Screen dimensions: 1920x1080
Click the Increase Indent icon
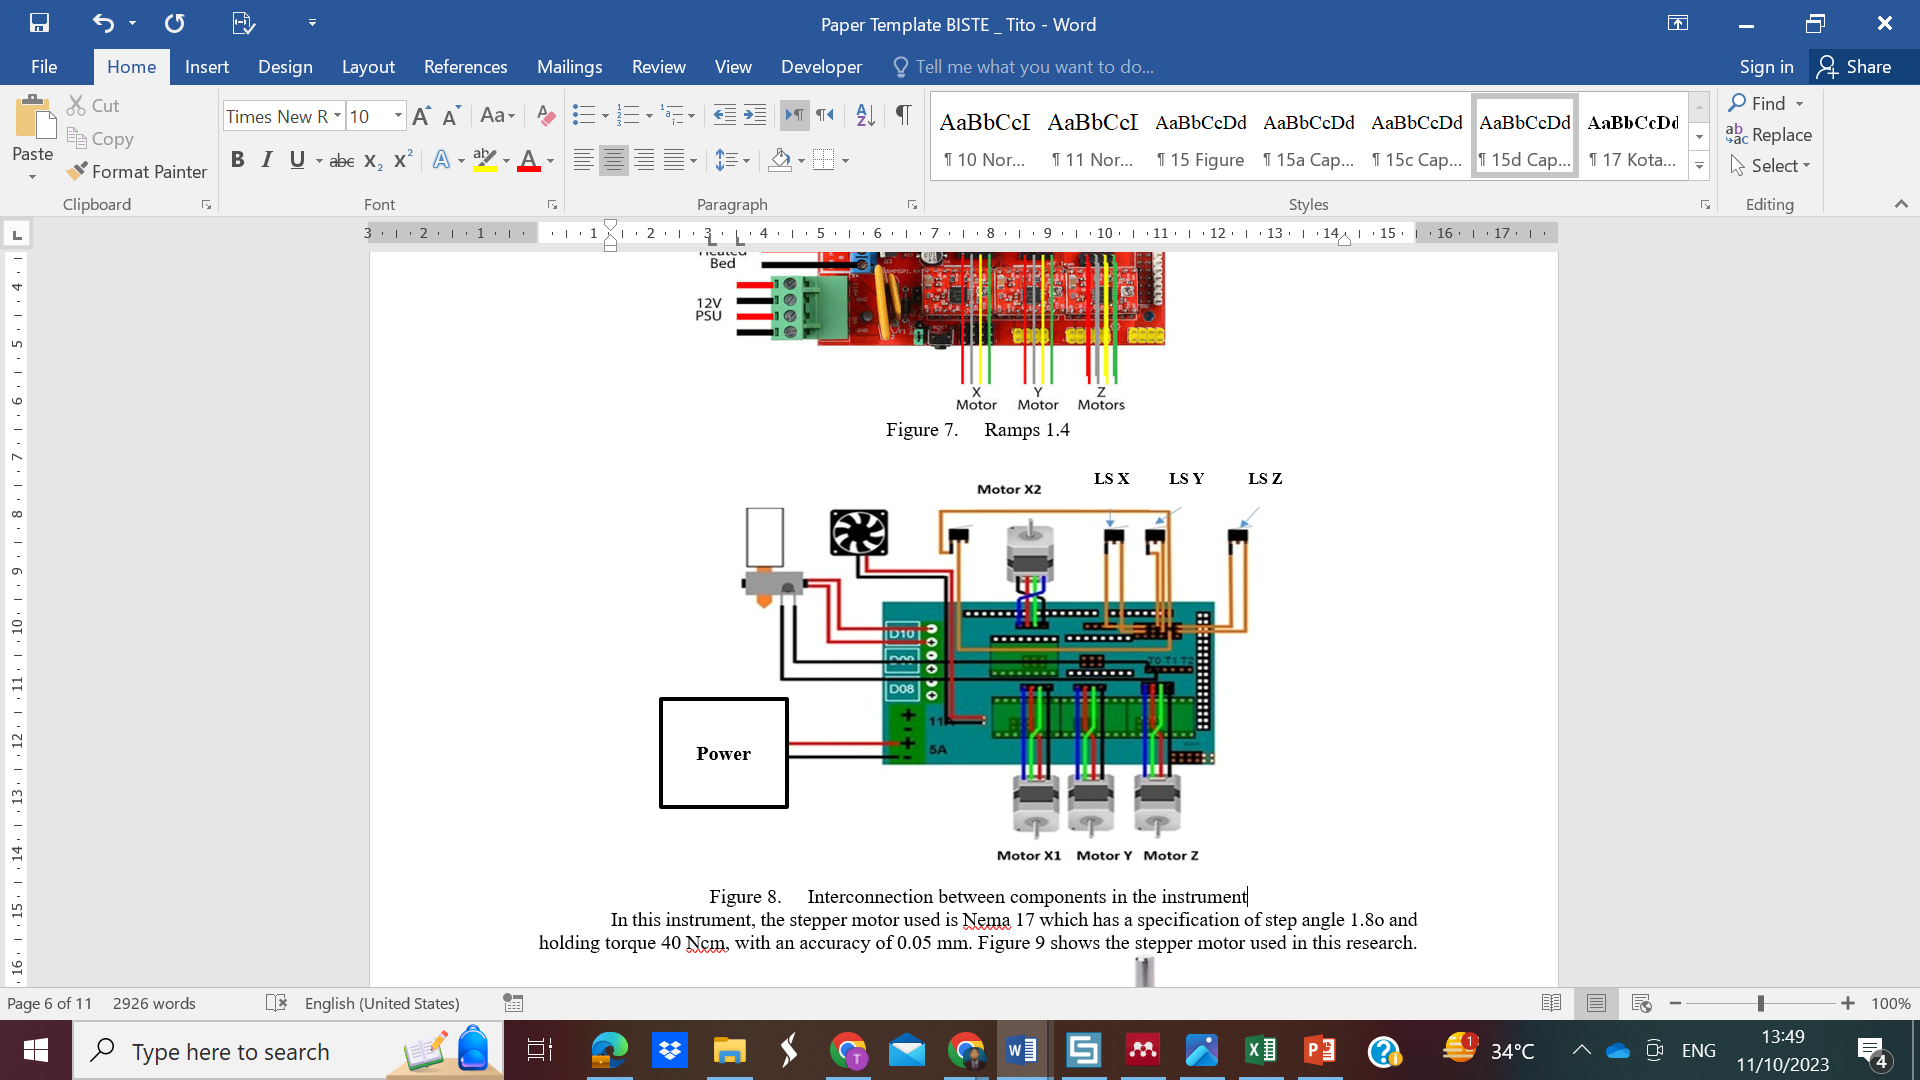(755, 116)
